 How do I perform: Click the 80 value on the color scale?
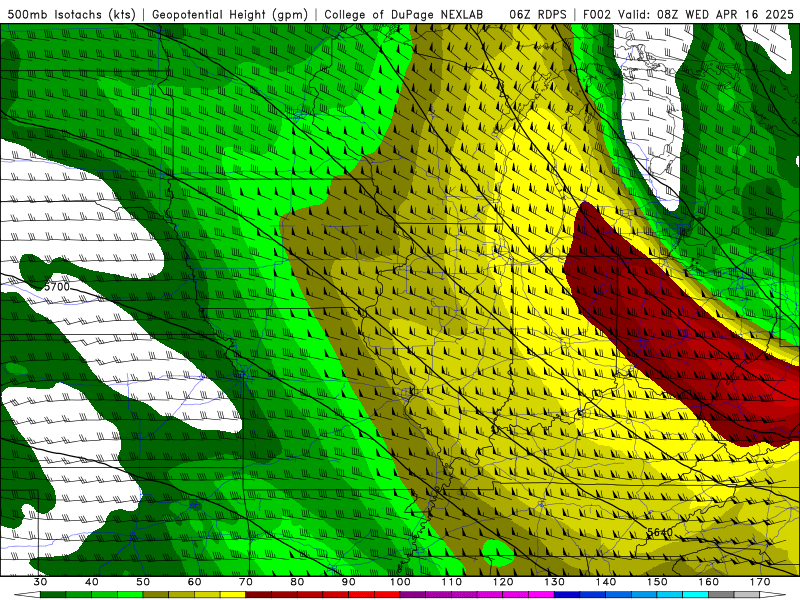click(297, 582)
